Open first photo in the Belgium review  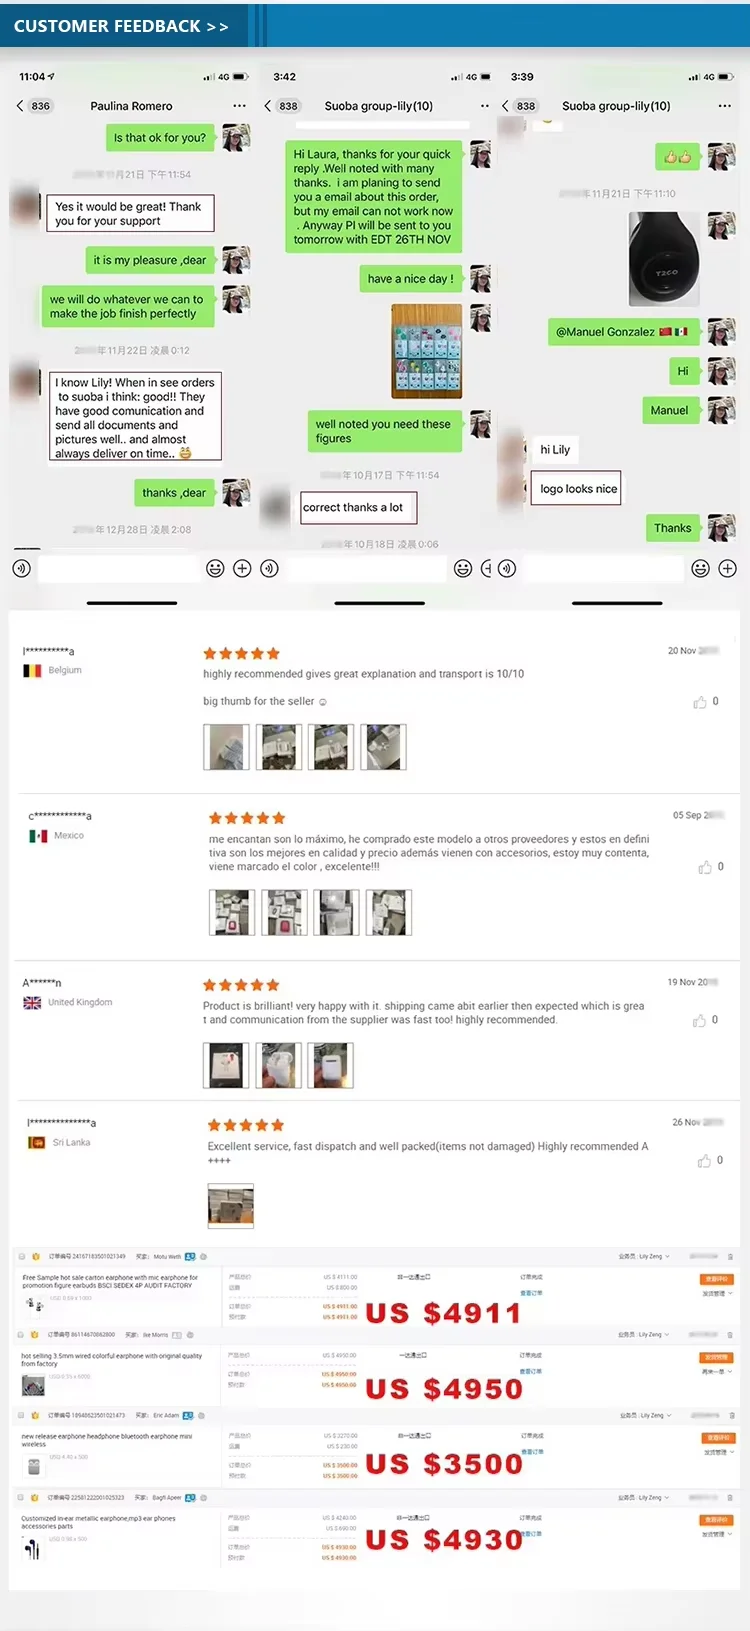point(226,747)
